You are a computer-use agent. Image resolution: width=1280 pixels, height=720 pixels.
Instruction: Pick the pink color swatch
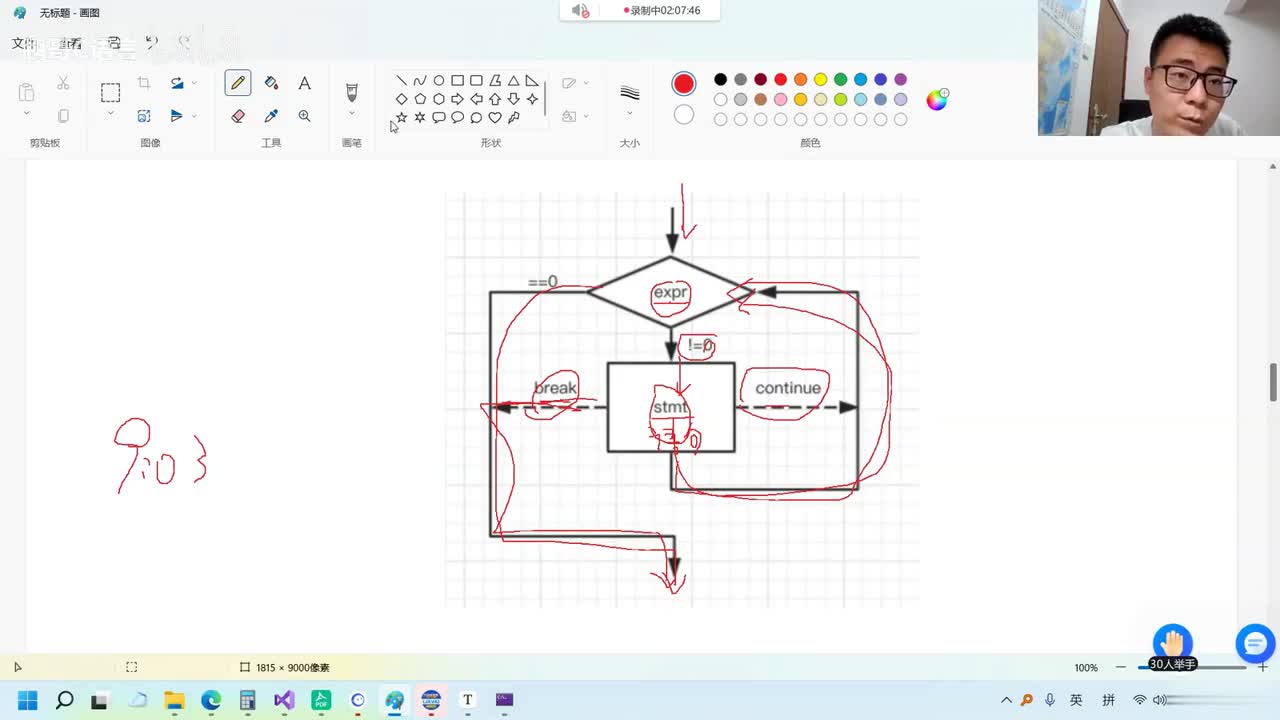[780, 99]
